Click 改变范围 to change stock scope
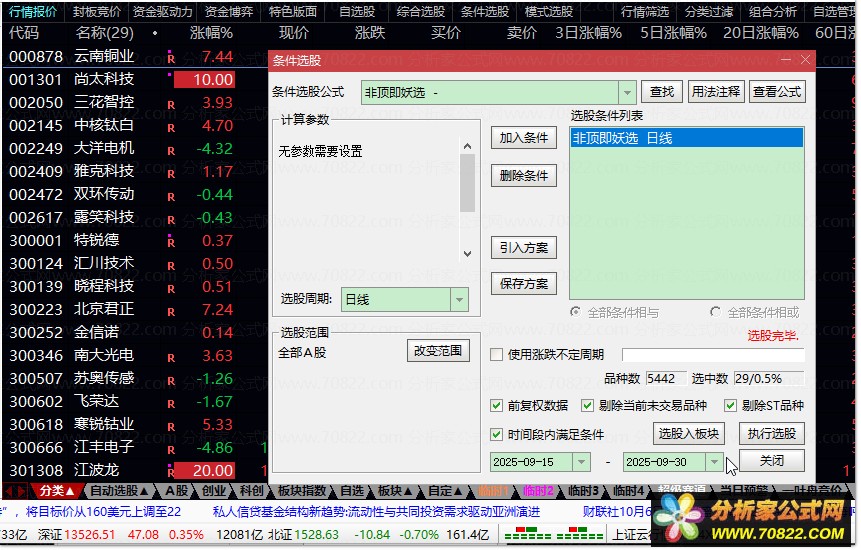This screenshot has width=861, height=550. click(438, 350)
